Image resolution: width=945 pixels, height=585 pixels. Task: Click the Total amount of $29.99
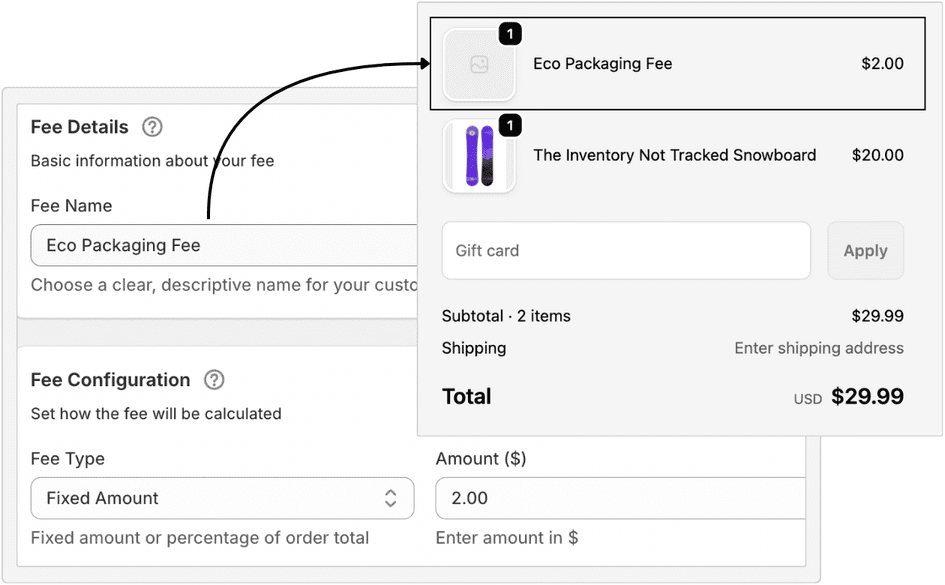(868, 396)
